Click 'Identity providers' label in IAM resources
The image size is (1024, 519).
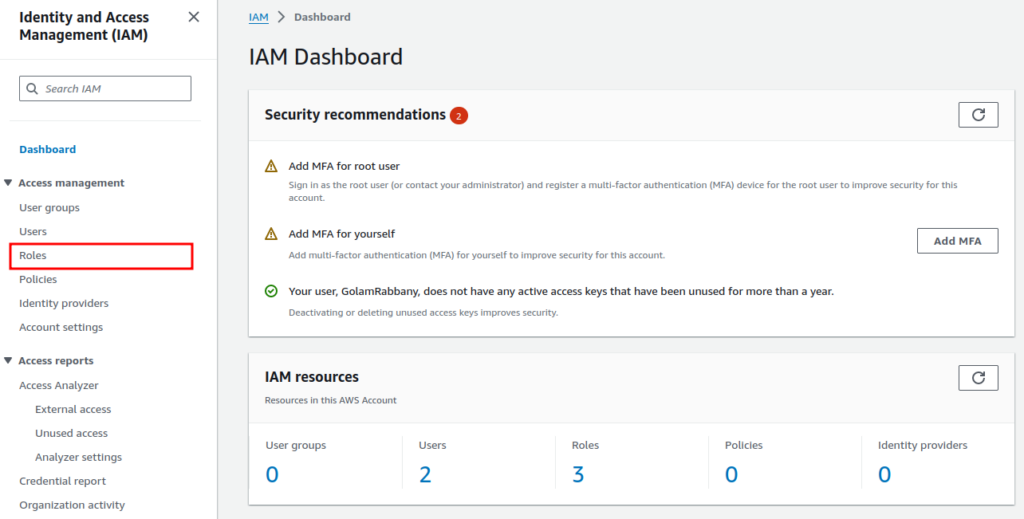(923, 445)
